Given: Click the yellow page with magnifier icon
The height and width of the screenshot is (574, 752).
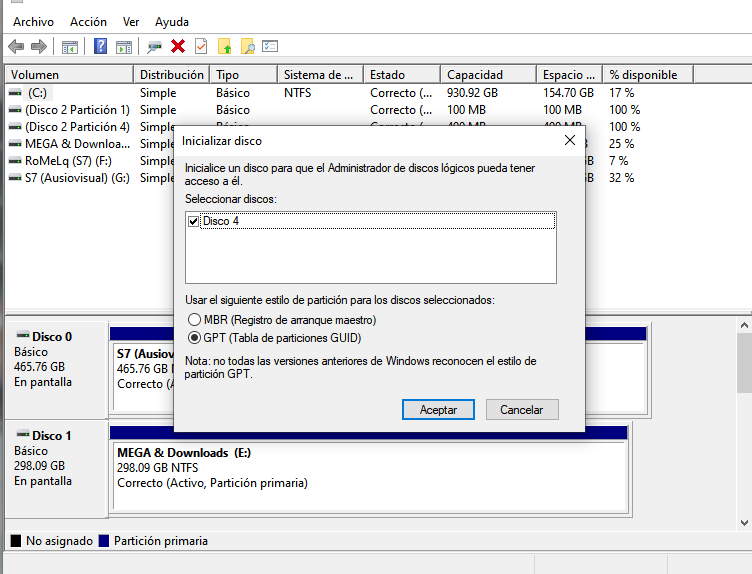Looking at the screenshot, I should [247, 46].
